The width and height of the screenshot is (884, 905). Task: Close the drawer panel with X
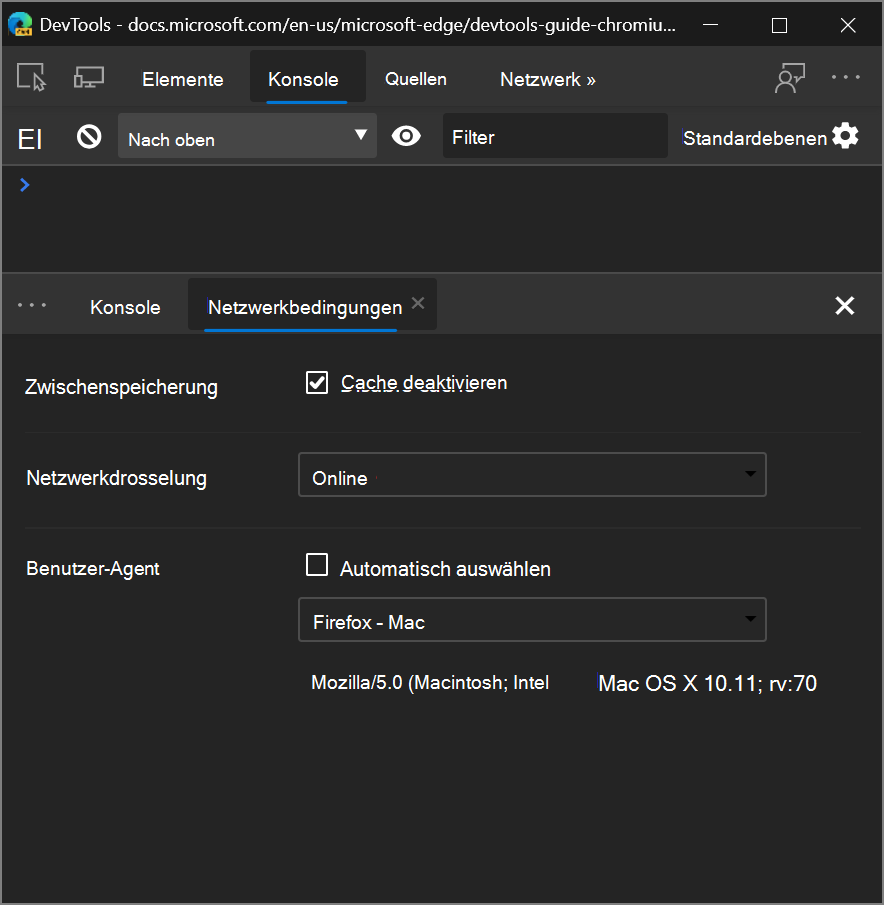[x=845, y=306]
